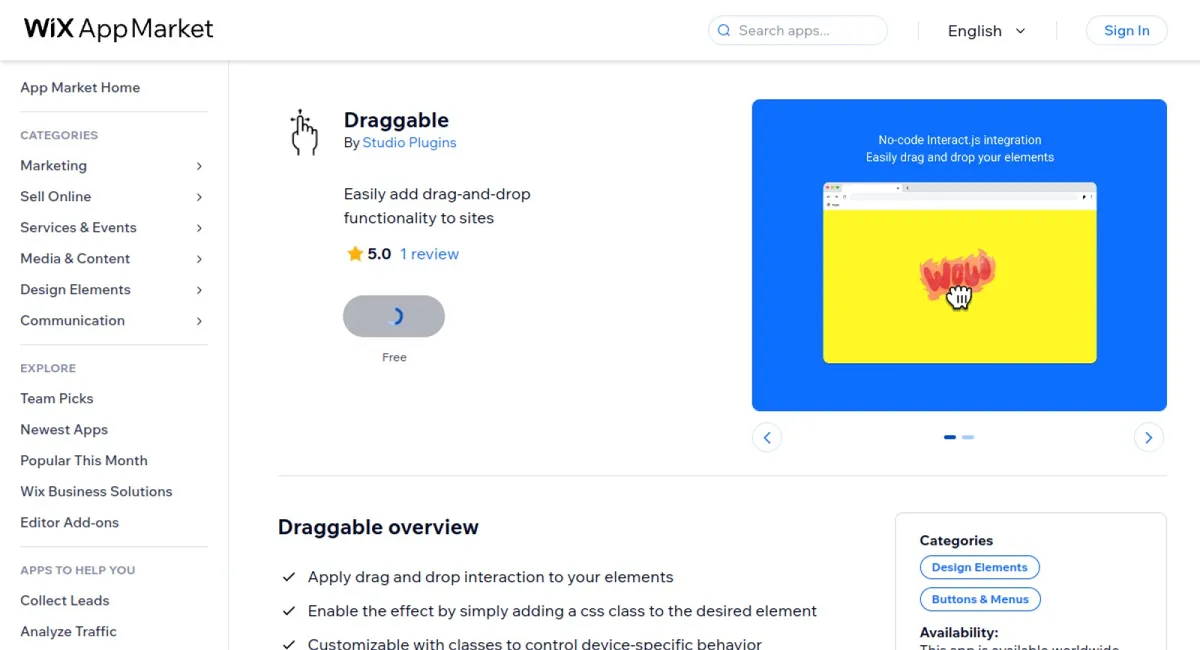The height and width of the screenshot is (650, 1200).
Task: Open Collect Leads
Action: click(65, 600)
